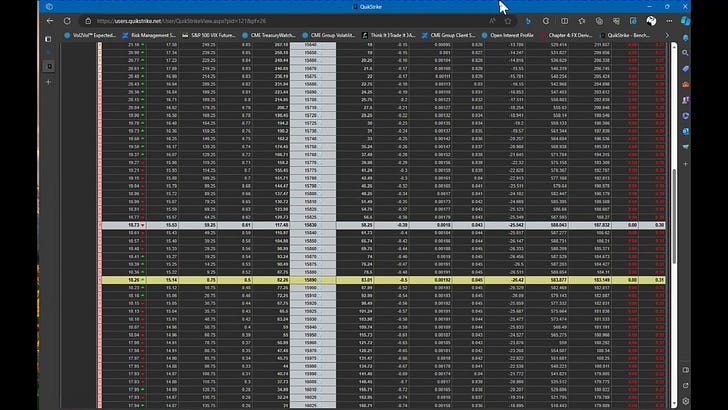Open the CME Group Volatility bookmark
This screenshot has height=410, width=728.
329,35
